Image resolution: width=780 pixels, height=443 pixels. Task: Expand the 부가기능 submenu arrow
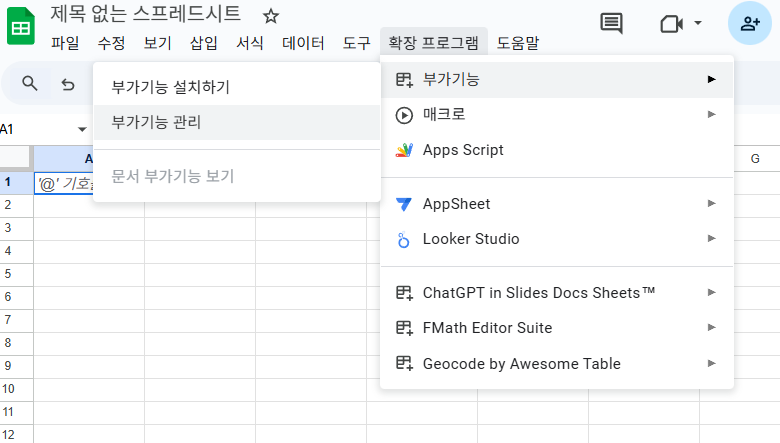click(x=712, y=79)
